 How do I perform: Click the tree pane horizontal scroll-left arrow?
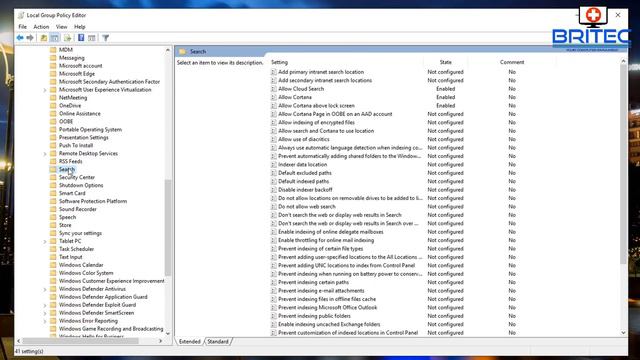18,341
